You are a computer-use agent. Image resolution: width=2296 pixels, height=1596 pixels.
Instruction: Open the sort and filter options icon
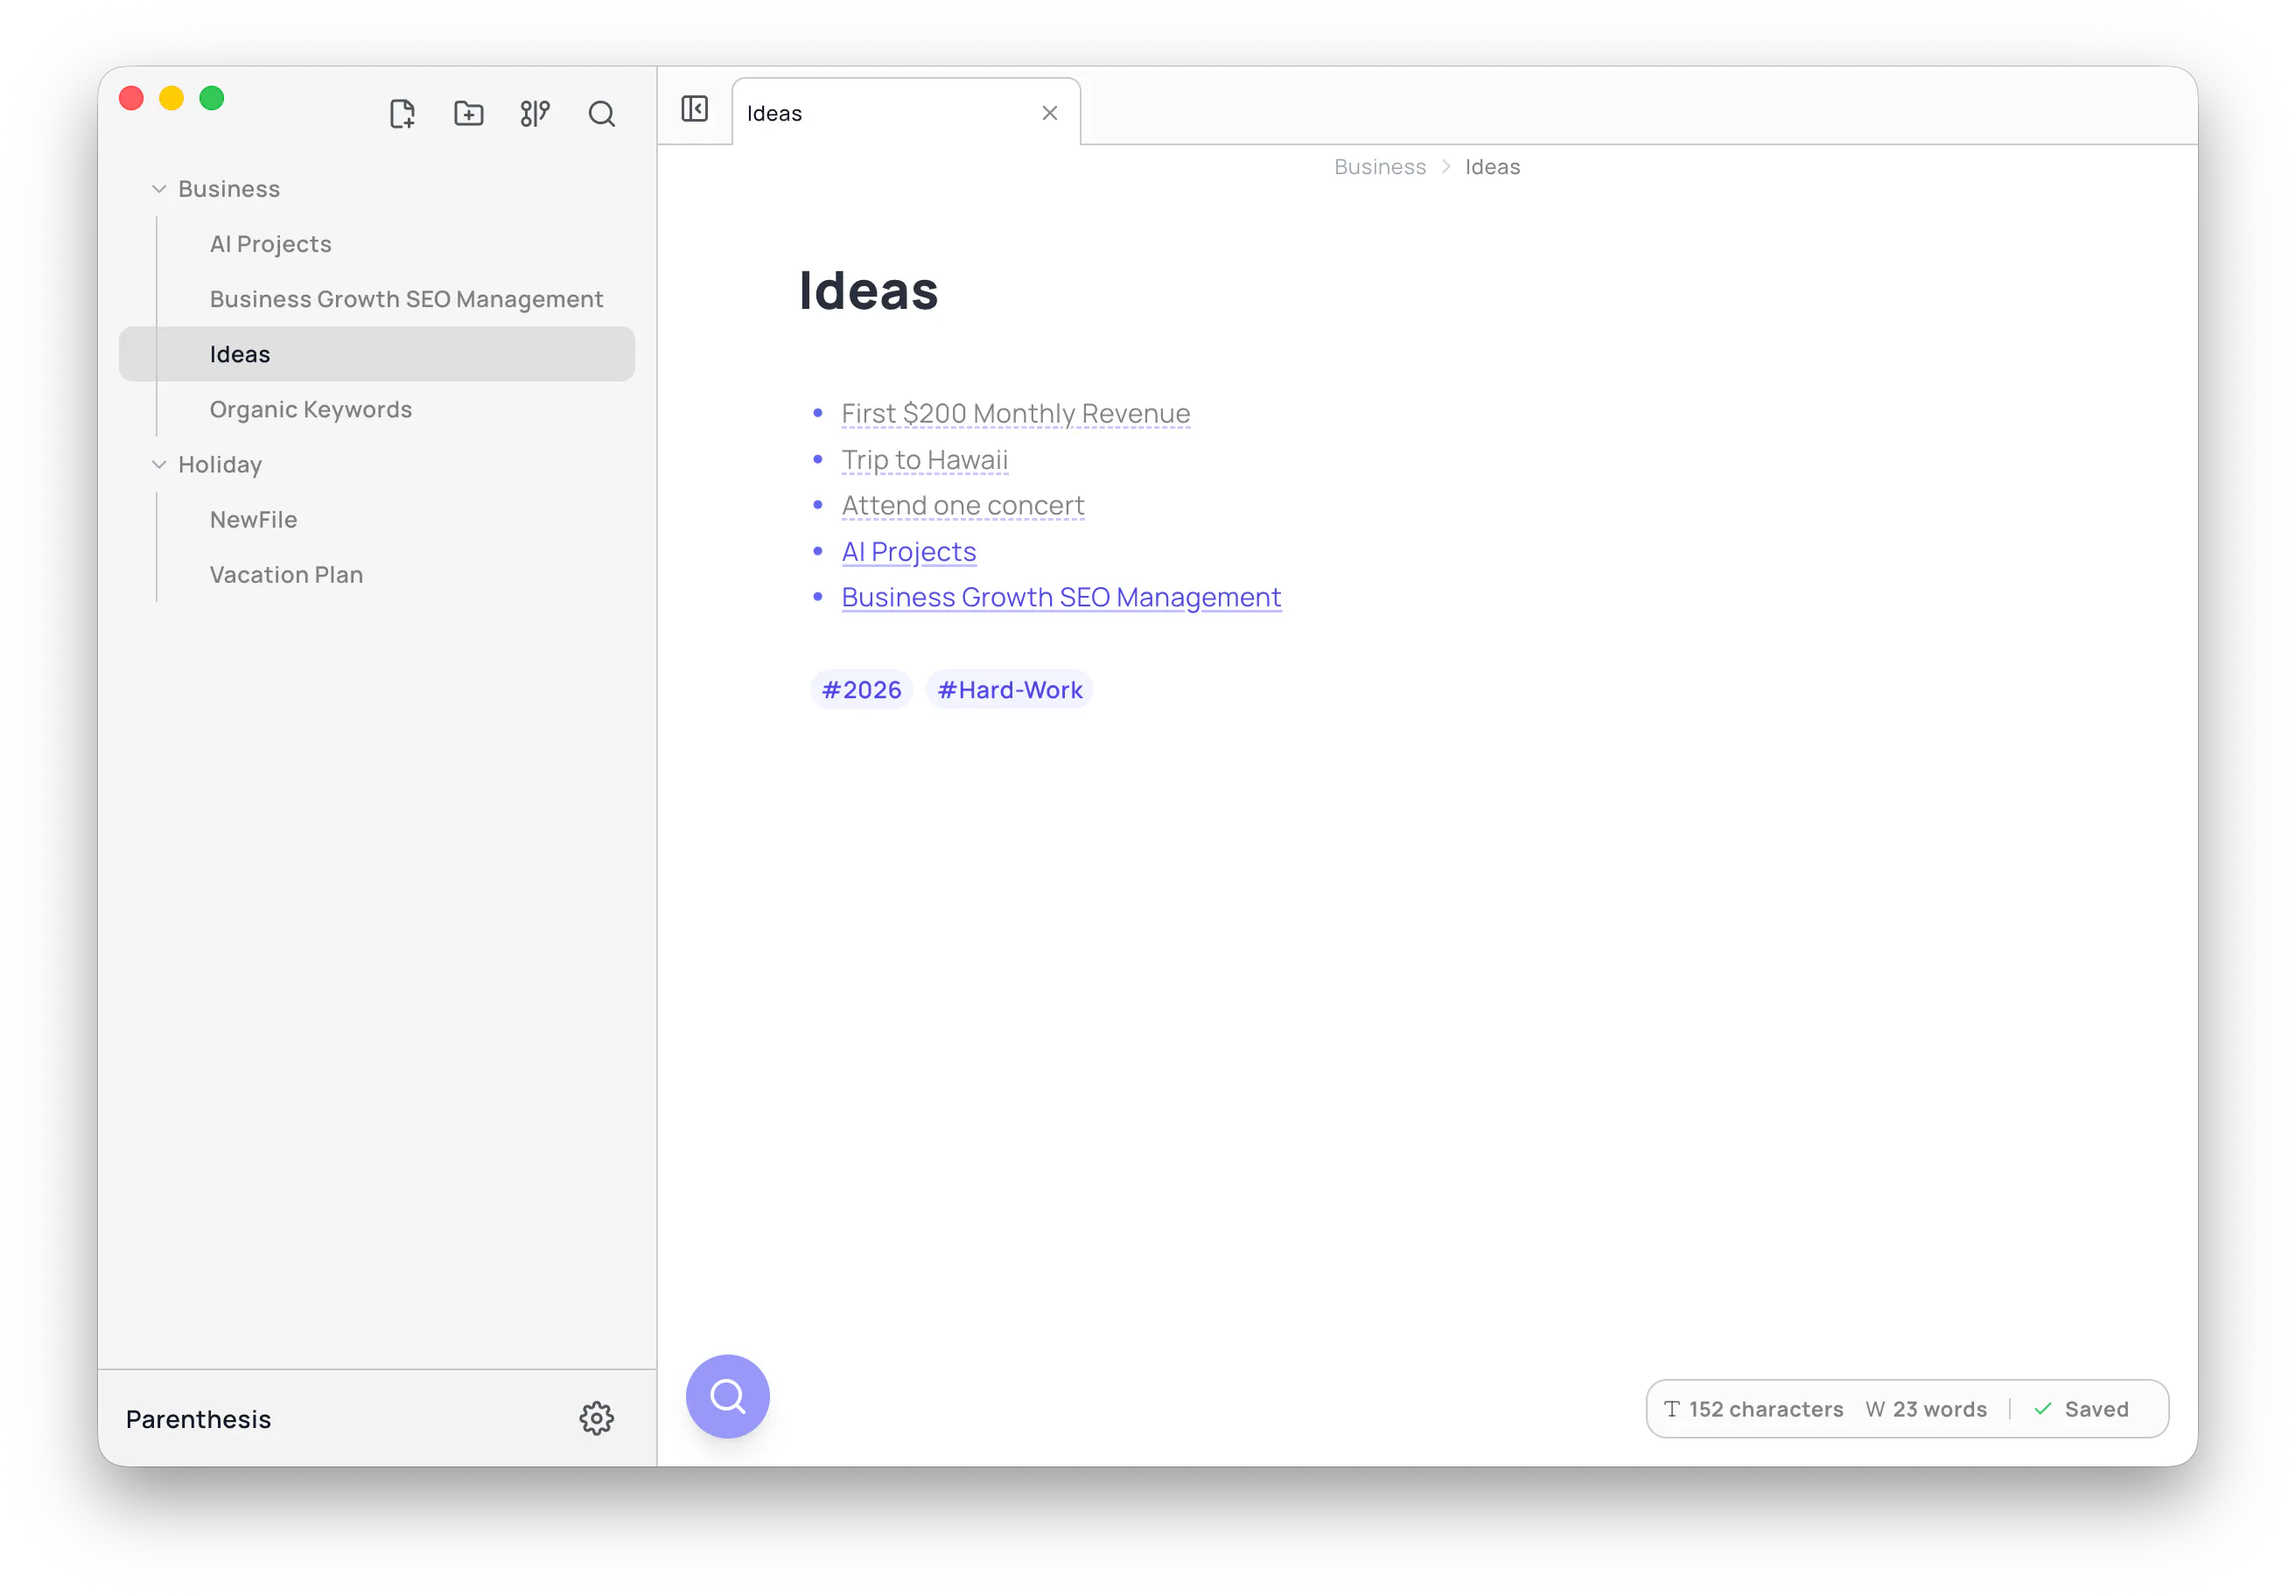pyautogui.click(x=535, y=113)
